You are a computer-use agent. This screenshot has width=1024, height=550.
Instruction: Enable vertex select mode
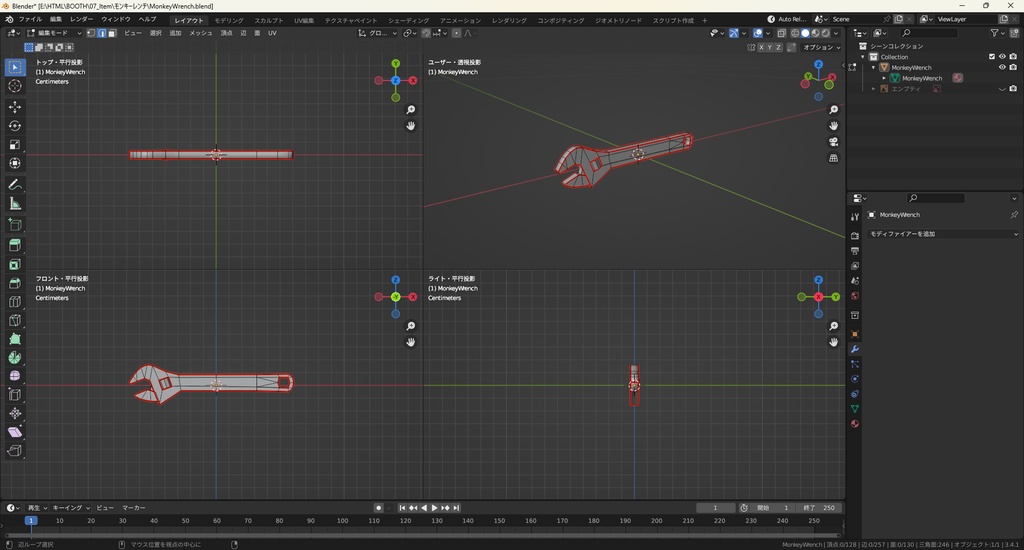click(91, 33)
